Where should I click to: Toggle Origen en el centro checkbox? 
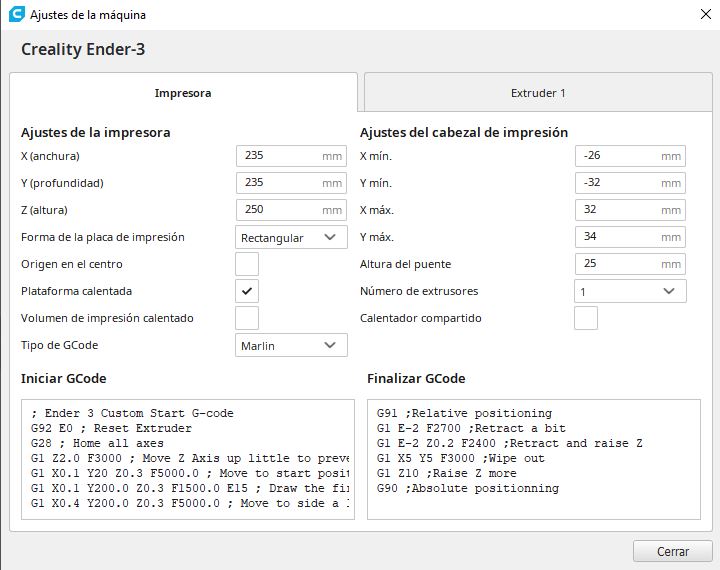click(246, 264)
